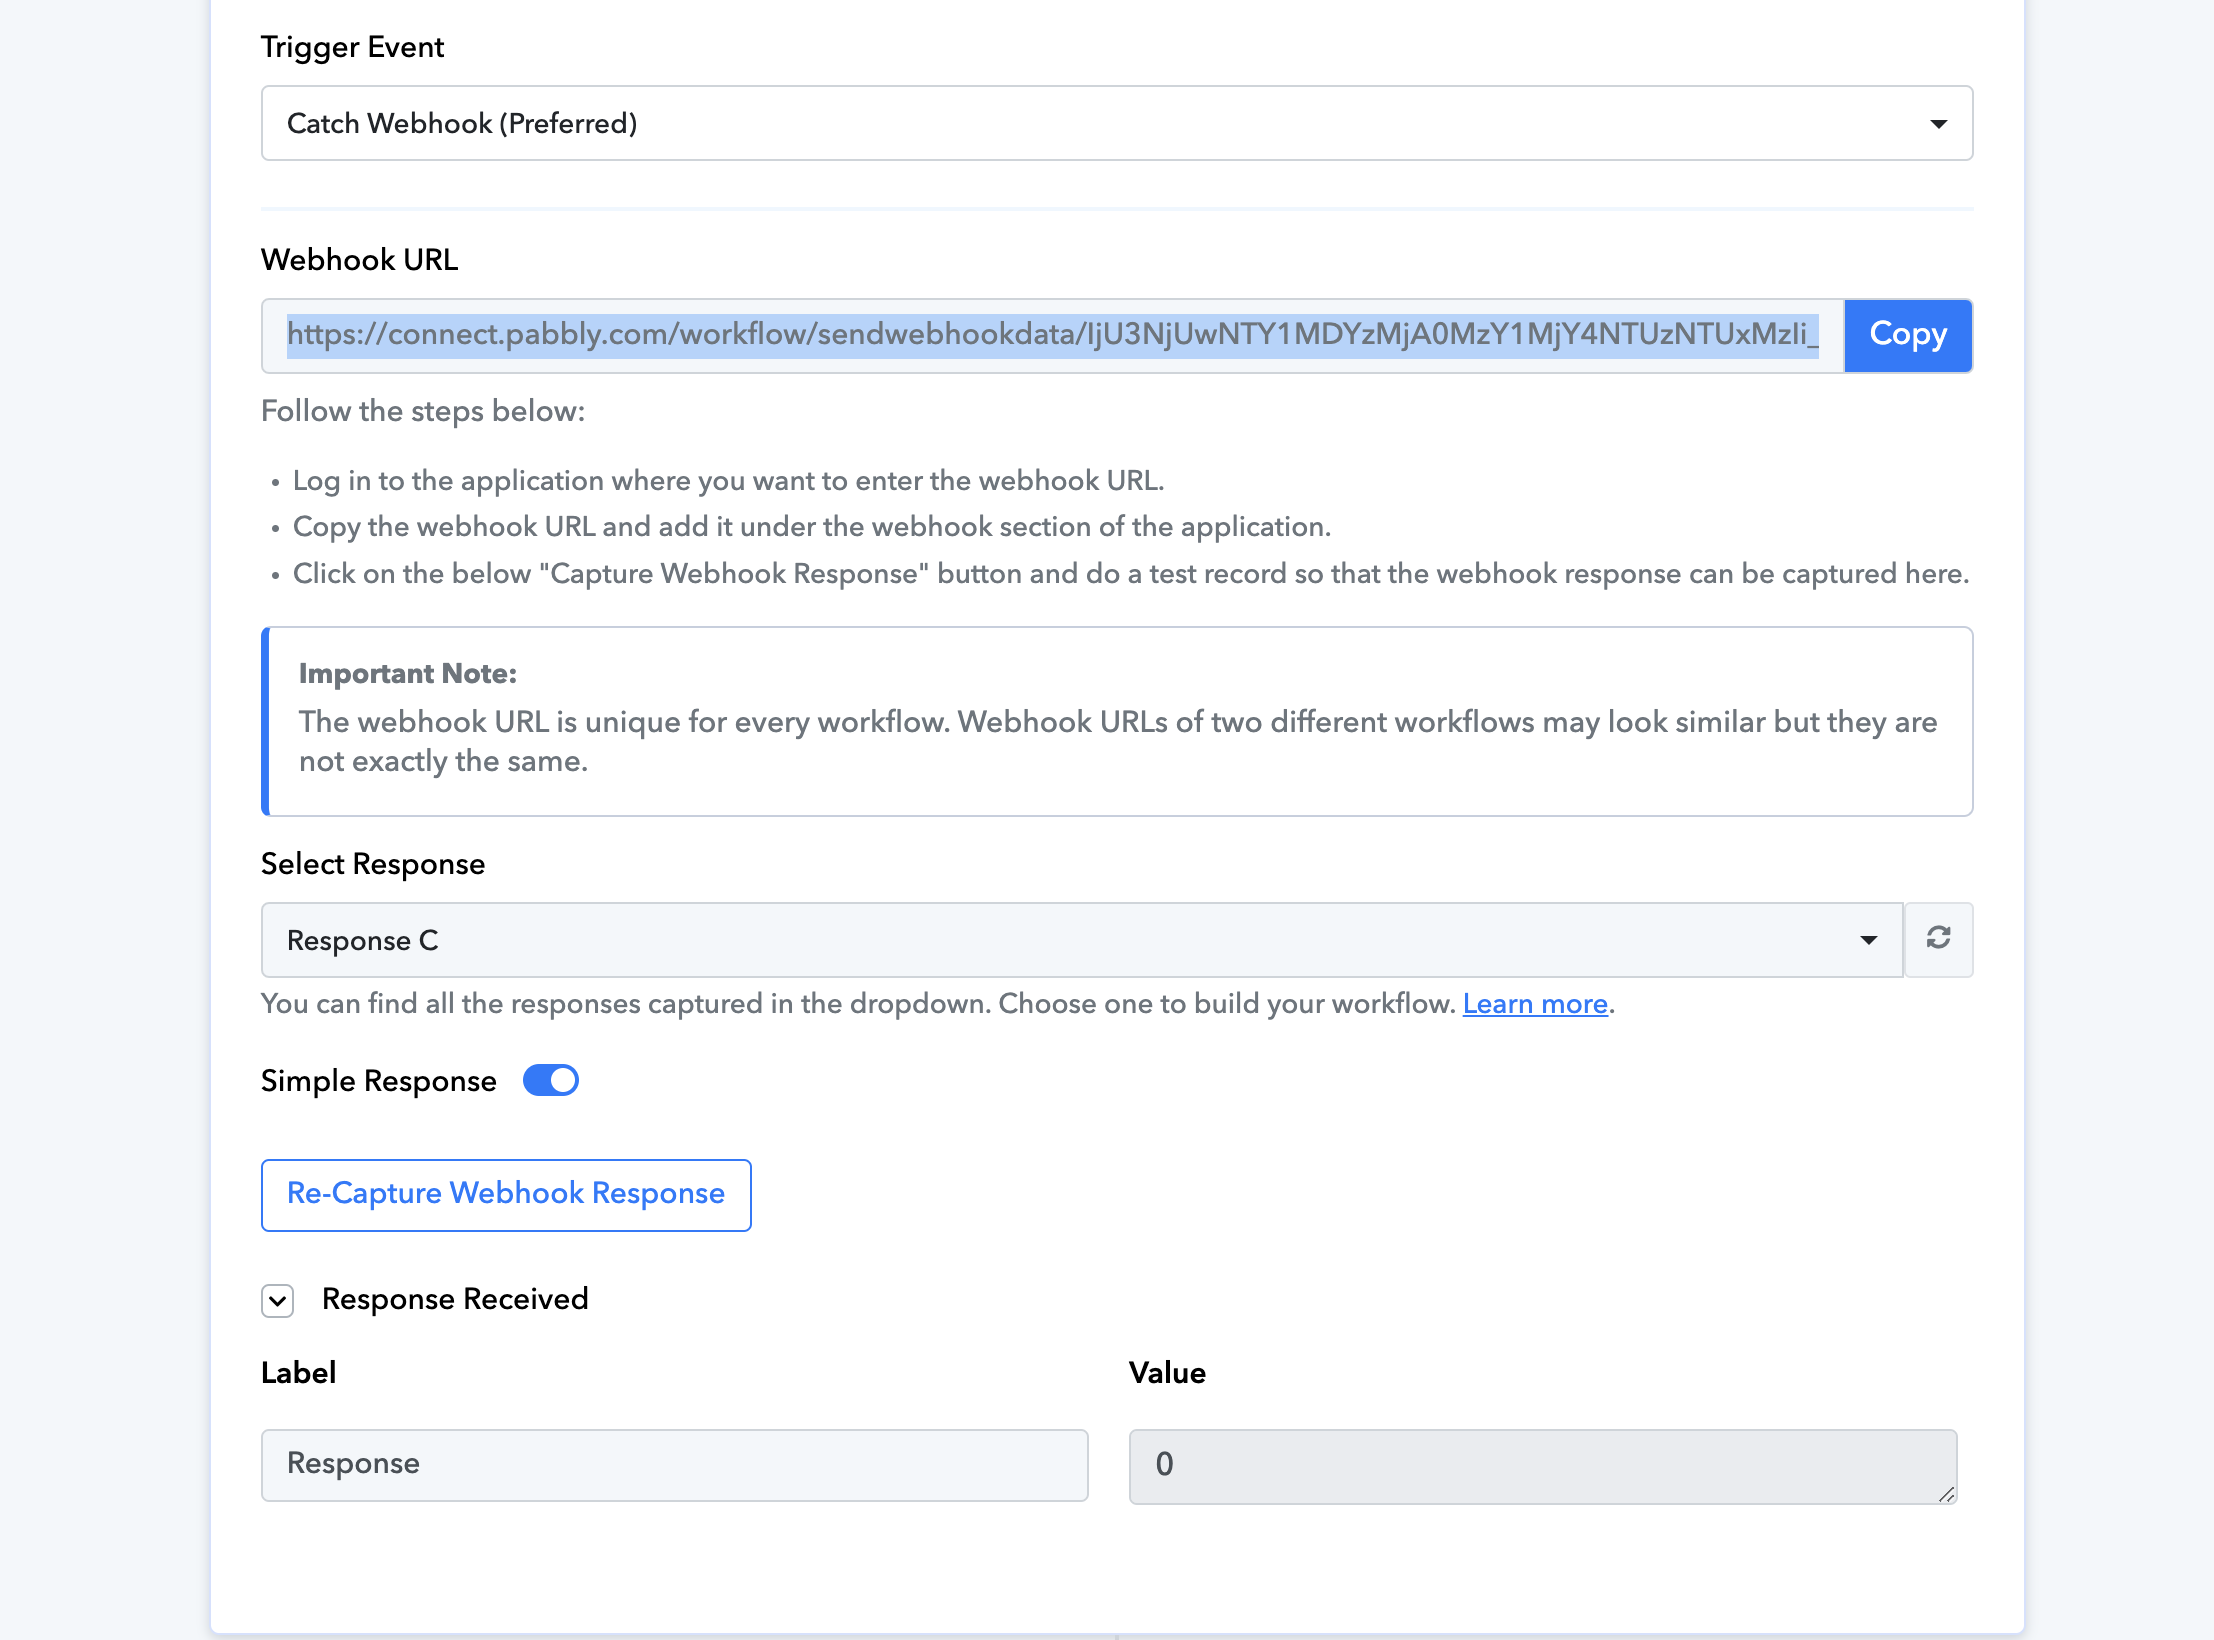Click the Value field showing 0
This screenshot has width=2214, height=1640.
pyautogui.click(x=1542, y=1466)
